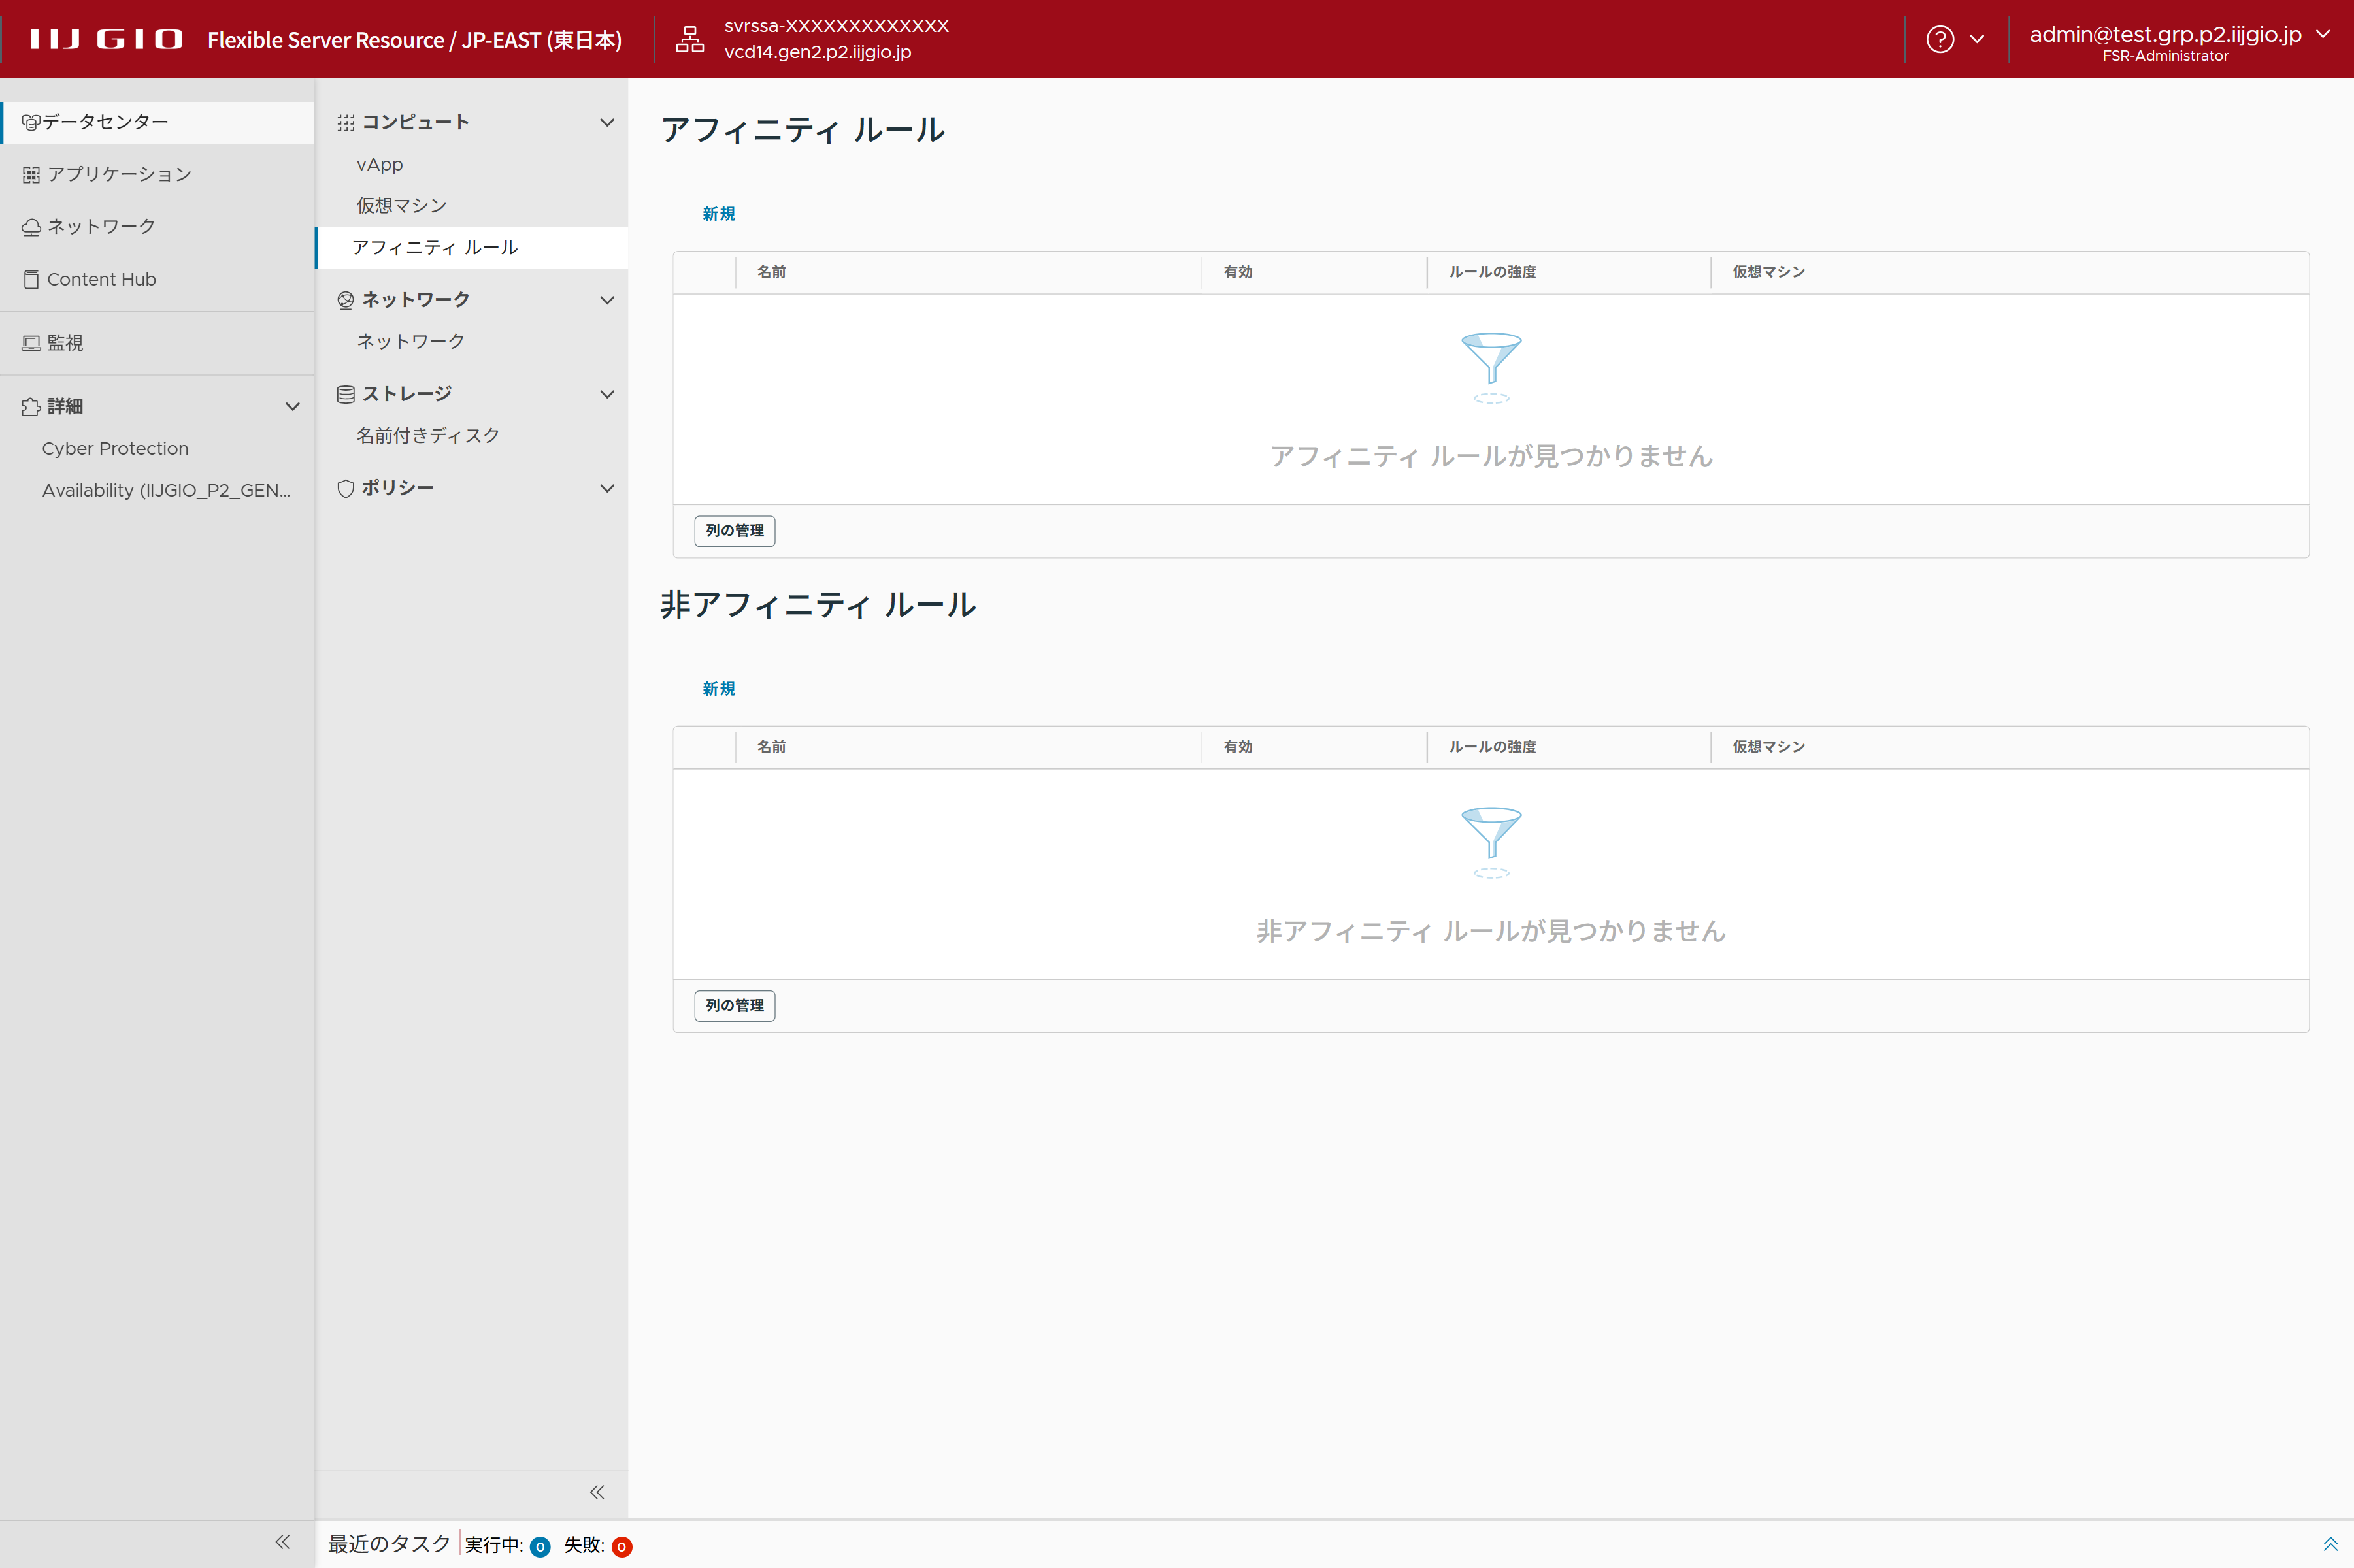Click the 名前 column header in affinity table
This screenshot has width=2354, height=1568.
tap(771, 272)
